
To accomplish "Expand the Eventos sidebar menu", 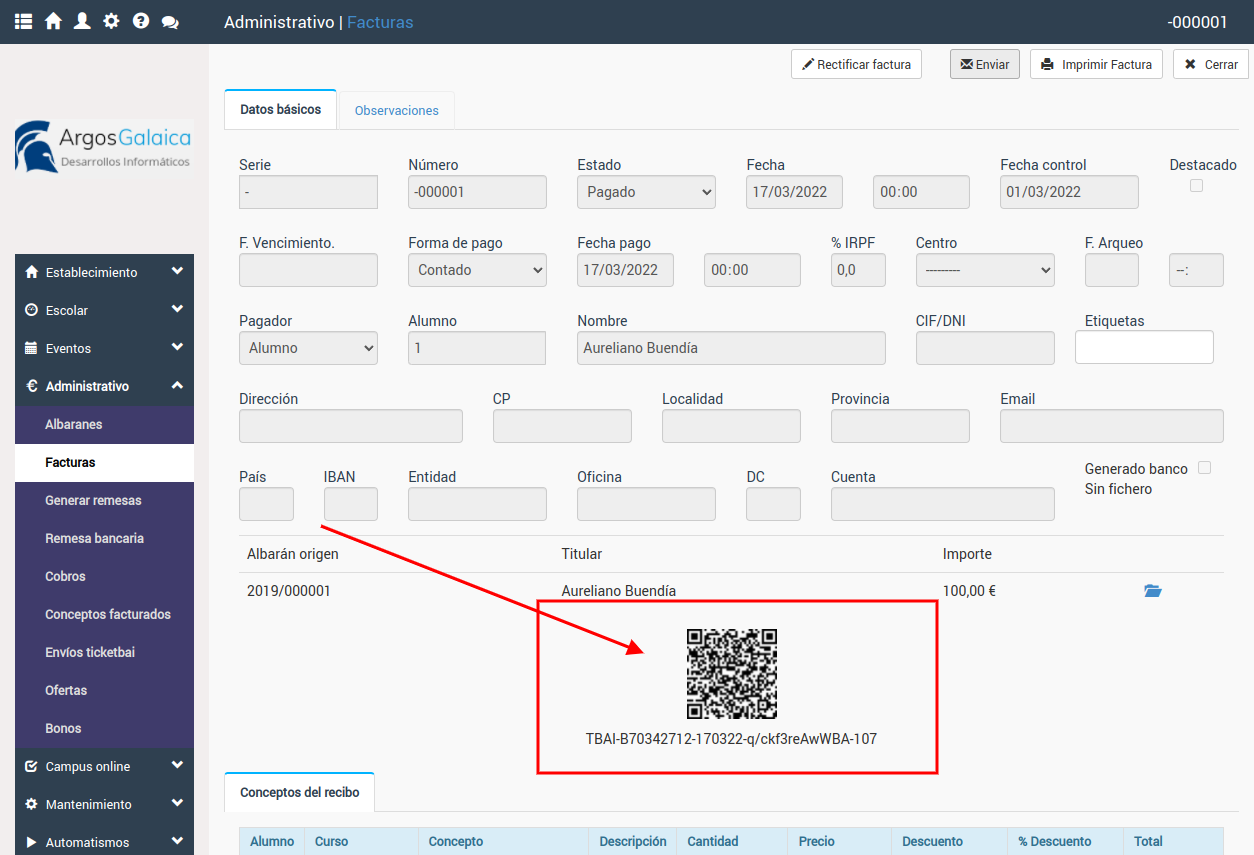I will tap(104, 348).
